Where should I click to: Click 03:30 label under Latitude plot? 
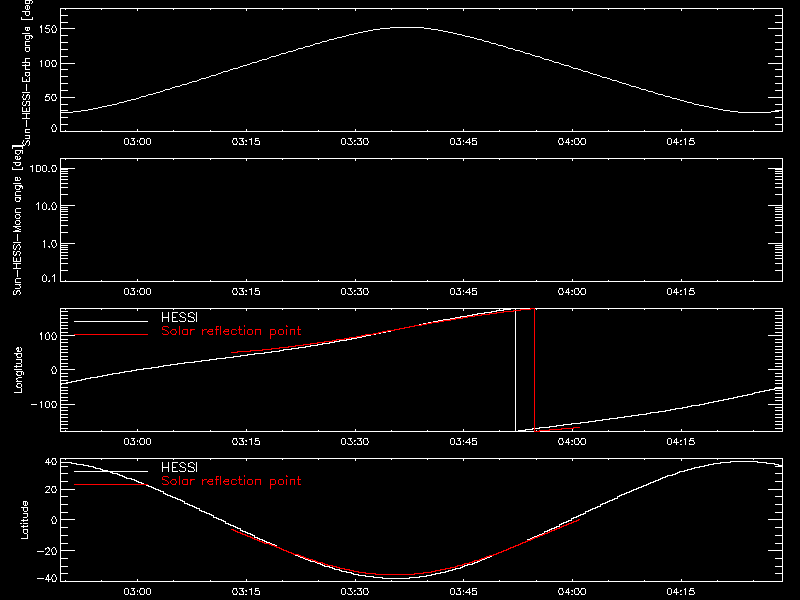(355, 592)
